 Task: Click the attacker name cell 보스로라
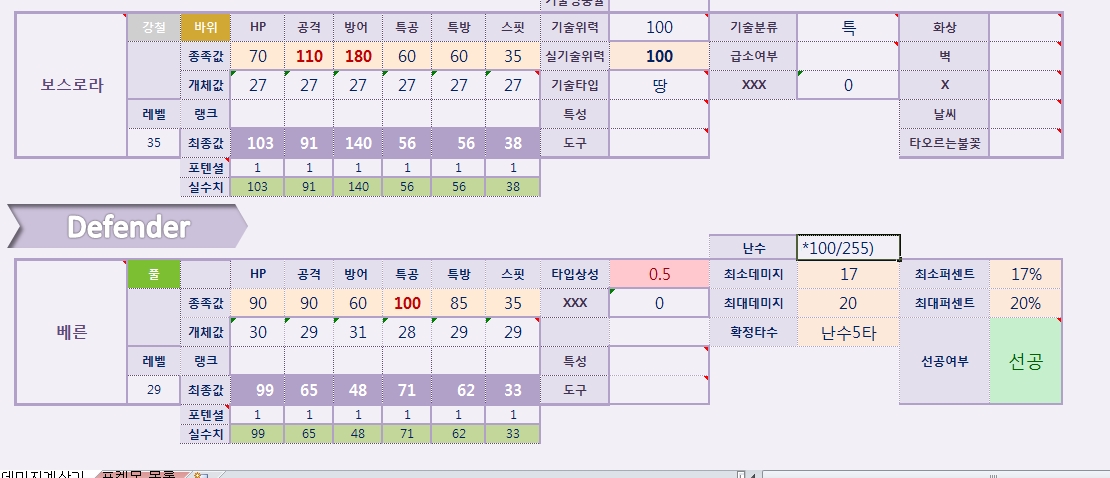[72, 85]
